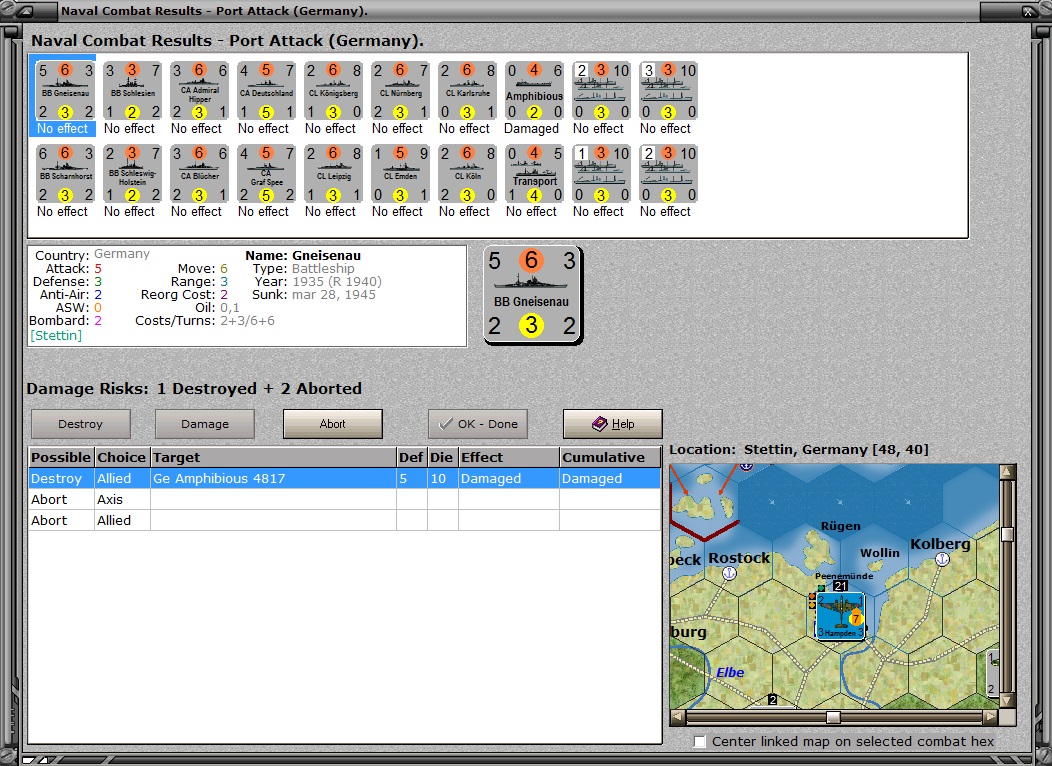The image size is (1052, 766).
Task: Enable center linked map on combat hex
Action: coord(700,741)
